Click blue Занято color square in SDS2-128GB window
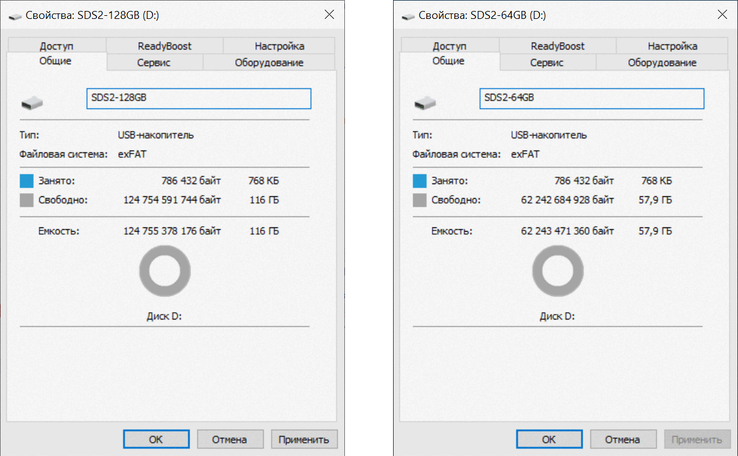 (x=26, y=181)
